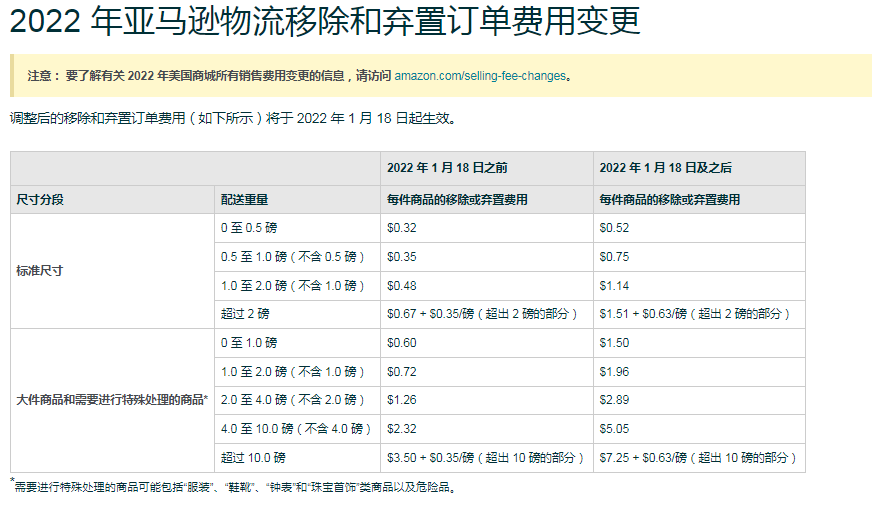Viewport: 872px width, 516px height.
Task: Select the sentence mentioning 2022 年 1 月 18 日起生效
Action: [233, 118]
